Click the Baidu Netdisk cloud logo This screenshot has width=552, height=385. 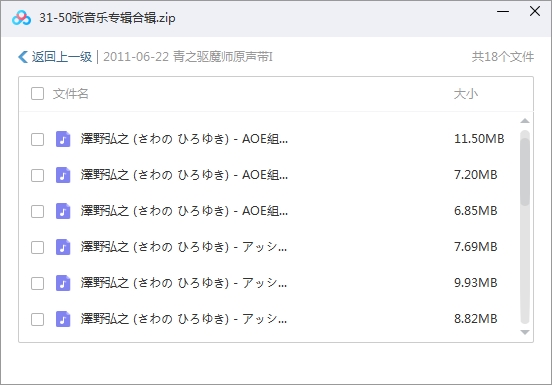coord(21,18)
